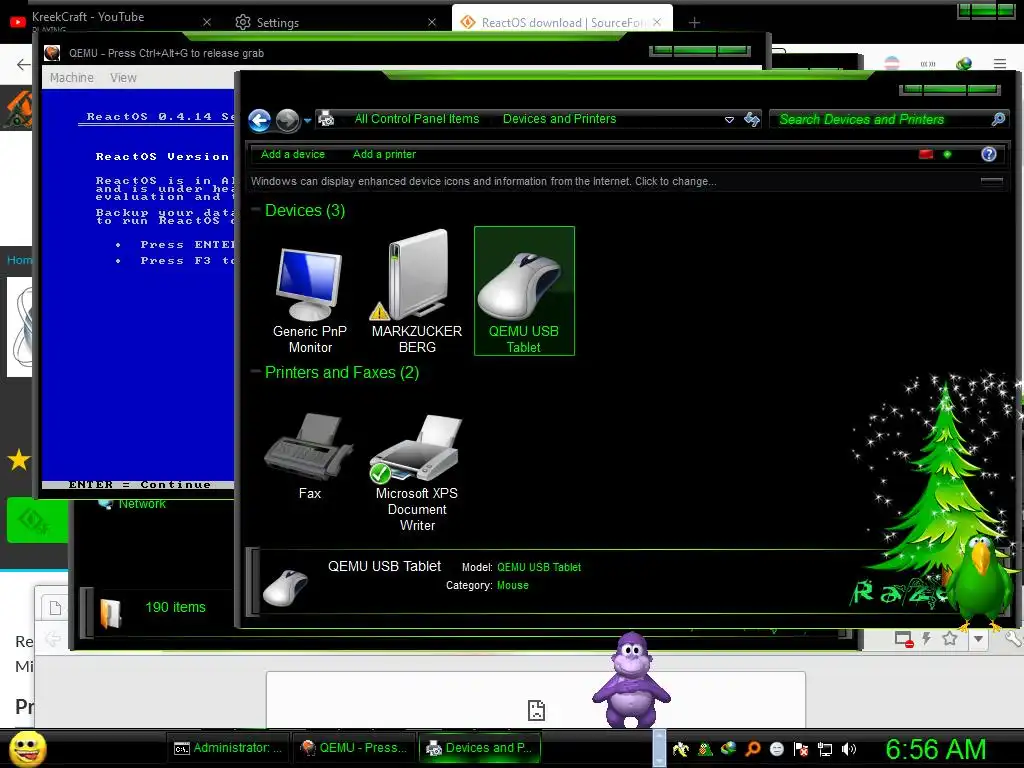Dismiss the information bar at its right end
The width and height of the screenshot is (1024, 768).
pyautogui.click(x=991, y=182)
